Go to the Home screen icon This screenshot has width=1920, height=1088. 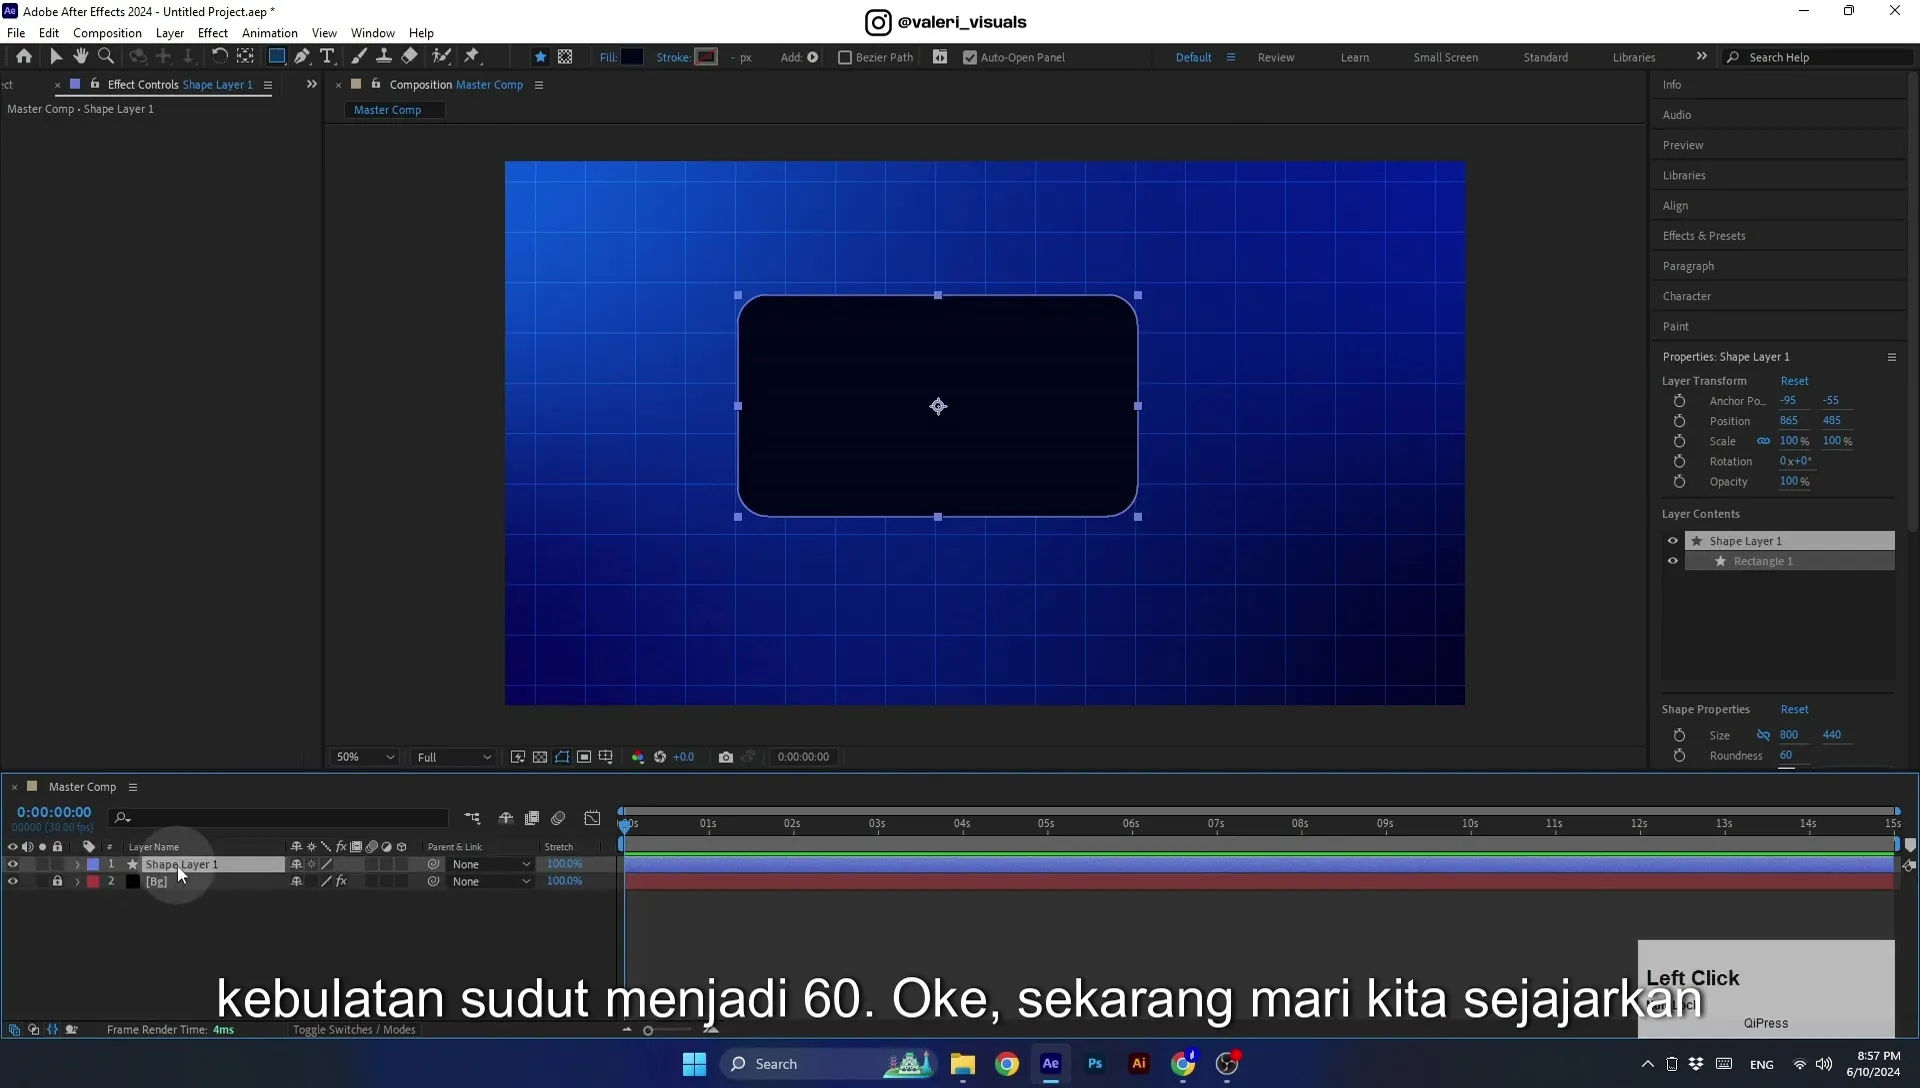24,57
